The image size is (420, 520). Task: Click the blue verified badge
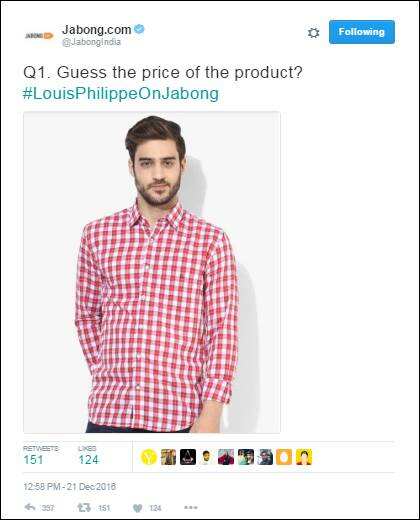pyautogui.click(x=139, y=29)
